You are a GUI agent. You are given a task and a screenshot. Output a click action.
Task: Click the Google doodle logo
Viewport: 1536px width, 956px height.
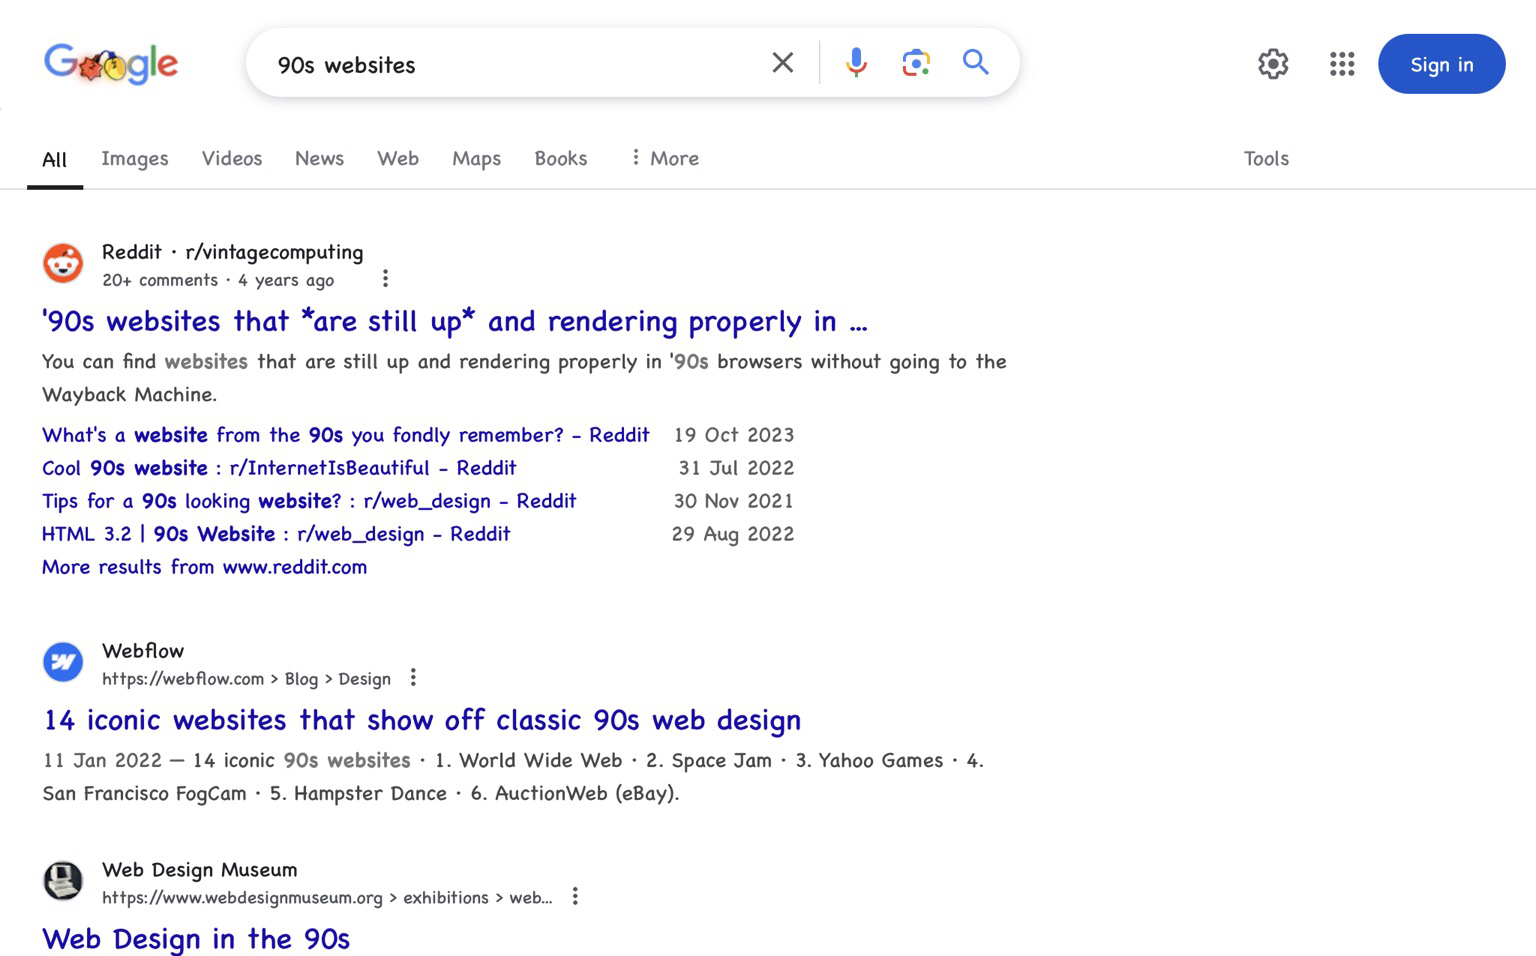pyautogui.click(x=111, y=64)
